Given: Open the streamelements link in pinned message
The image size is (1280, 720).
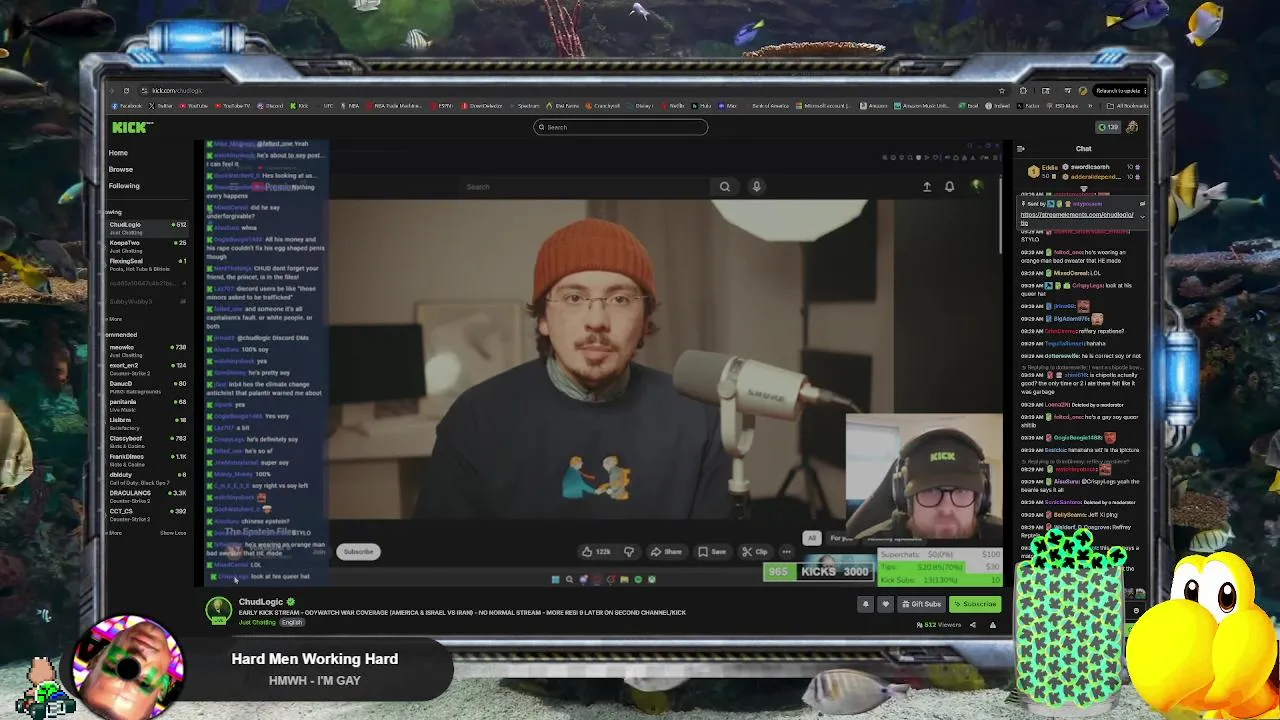Looking at the screenshot, I should [x=1077, y=217].
